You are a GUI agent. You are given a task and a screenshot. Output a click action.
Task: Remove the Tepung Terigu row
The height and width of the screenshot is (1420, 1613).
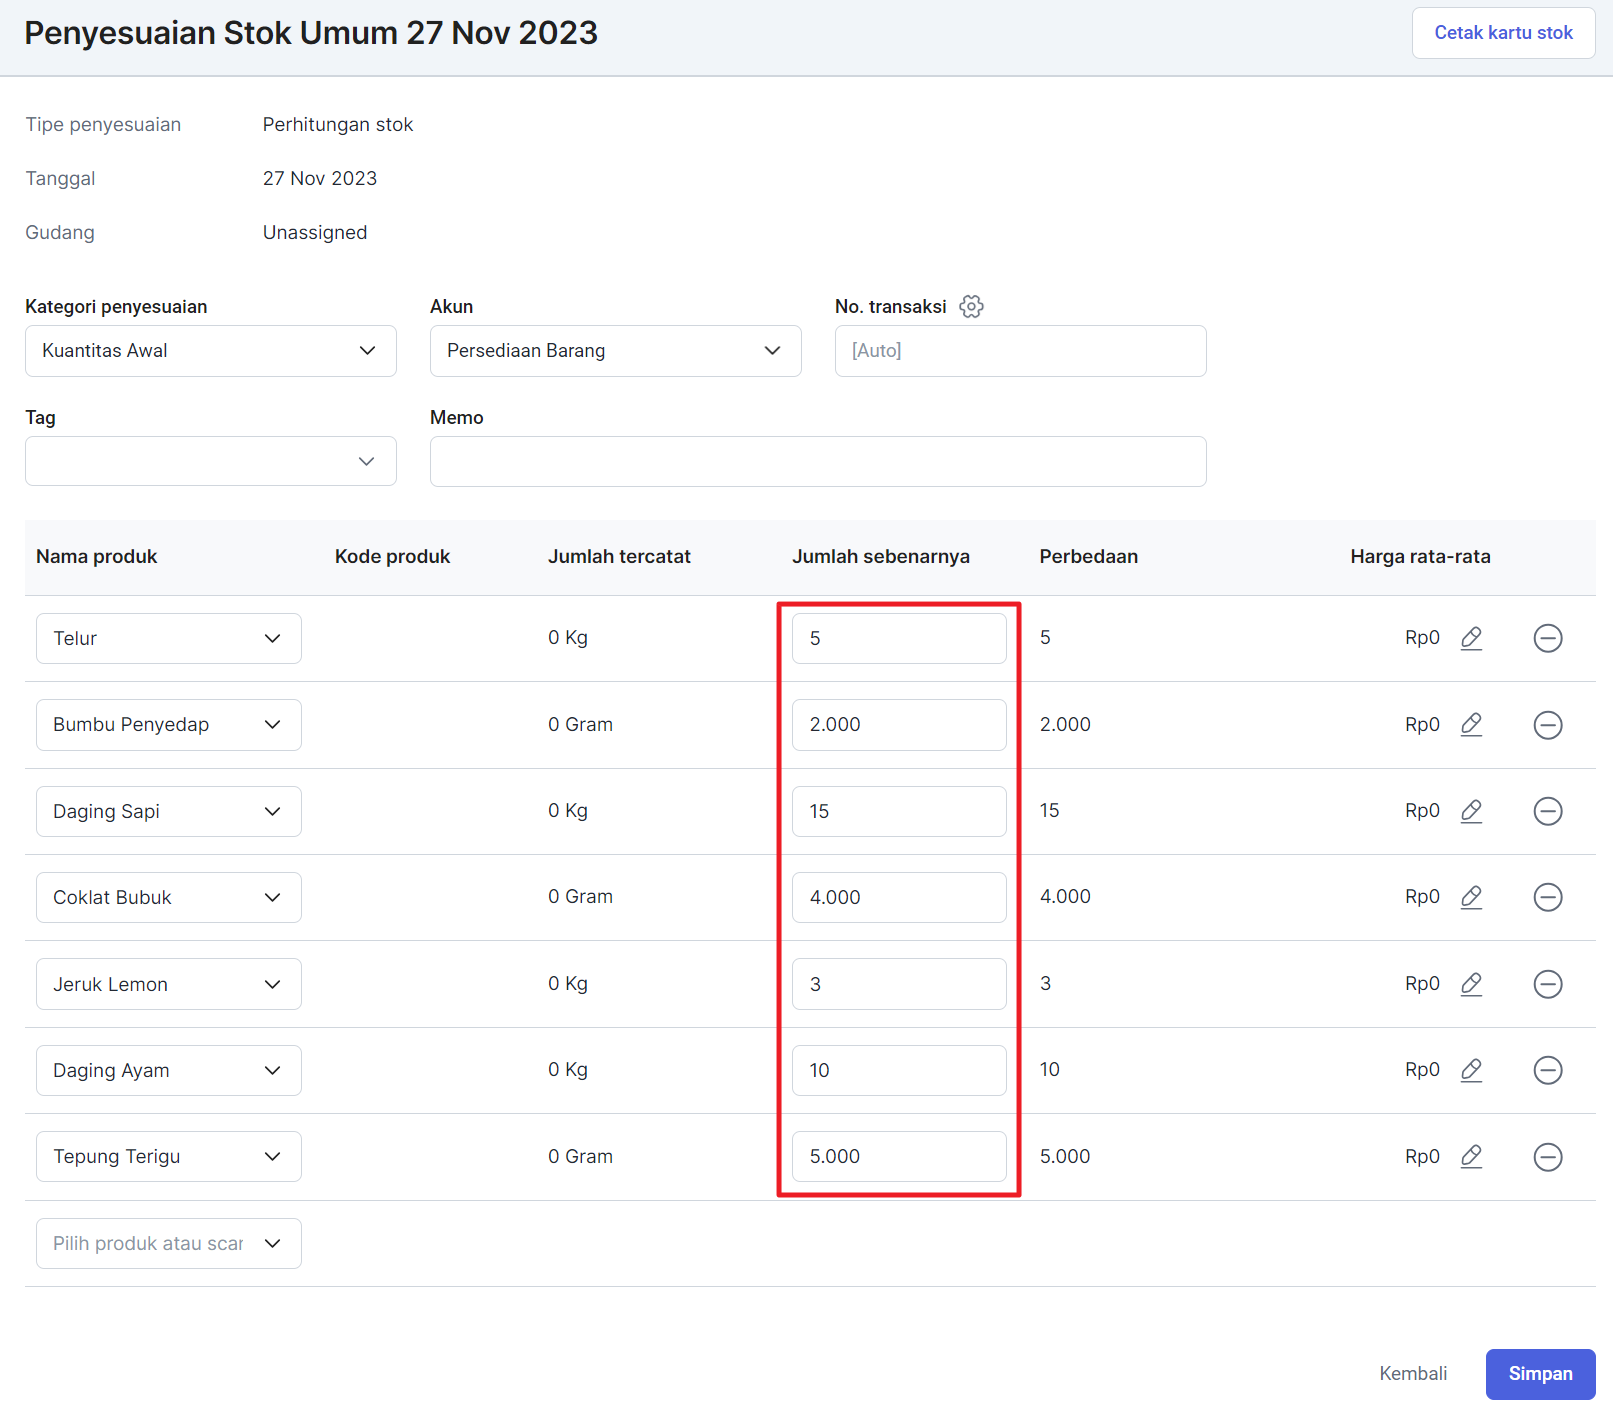tap(1548, 1157)
